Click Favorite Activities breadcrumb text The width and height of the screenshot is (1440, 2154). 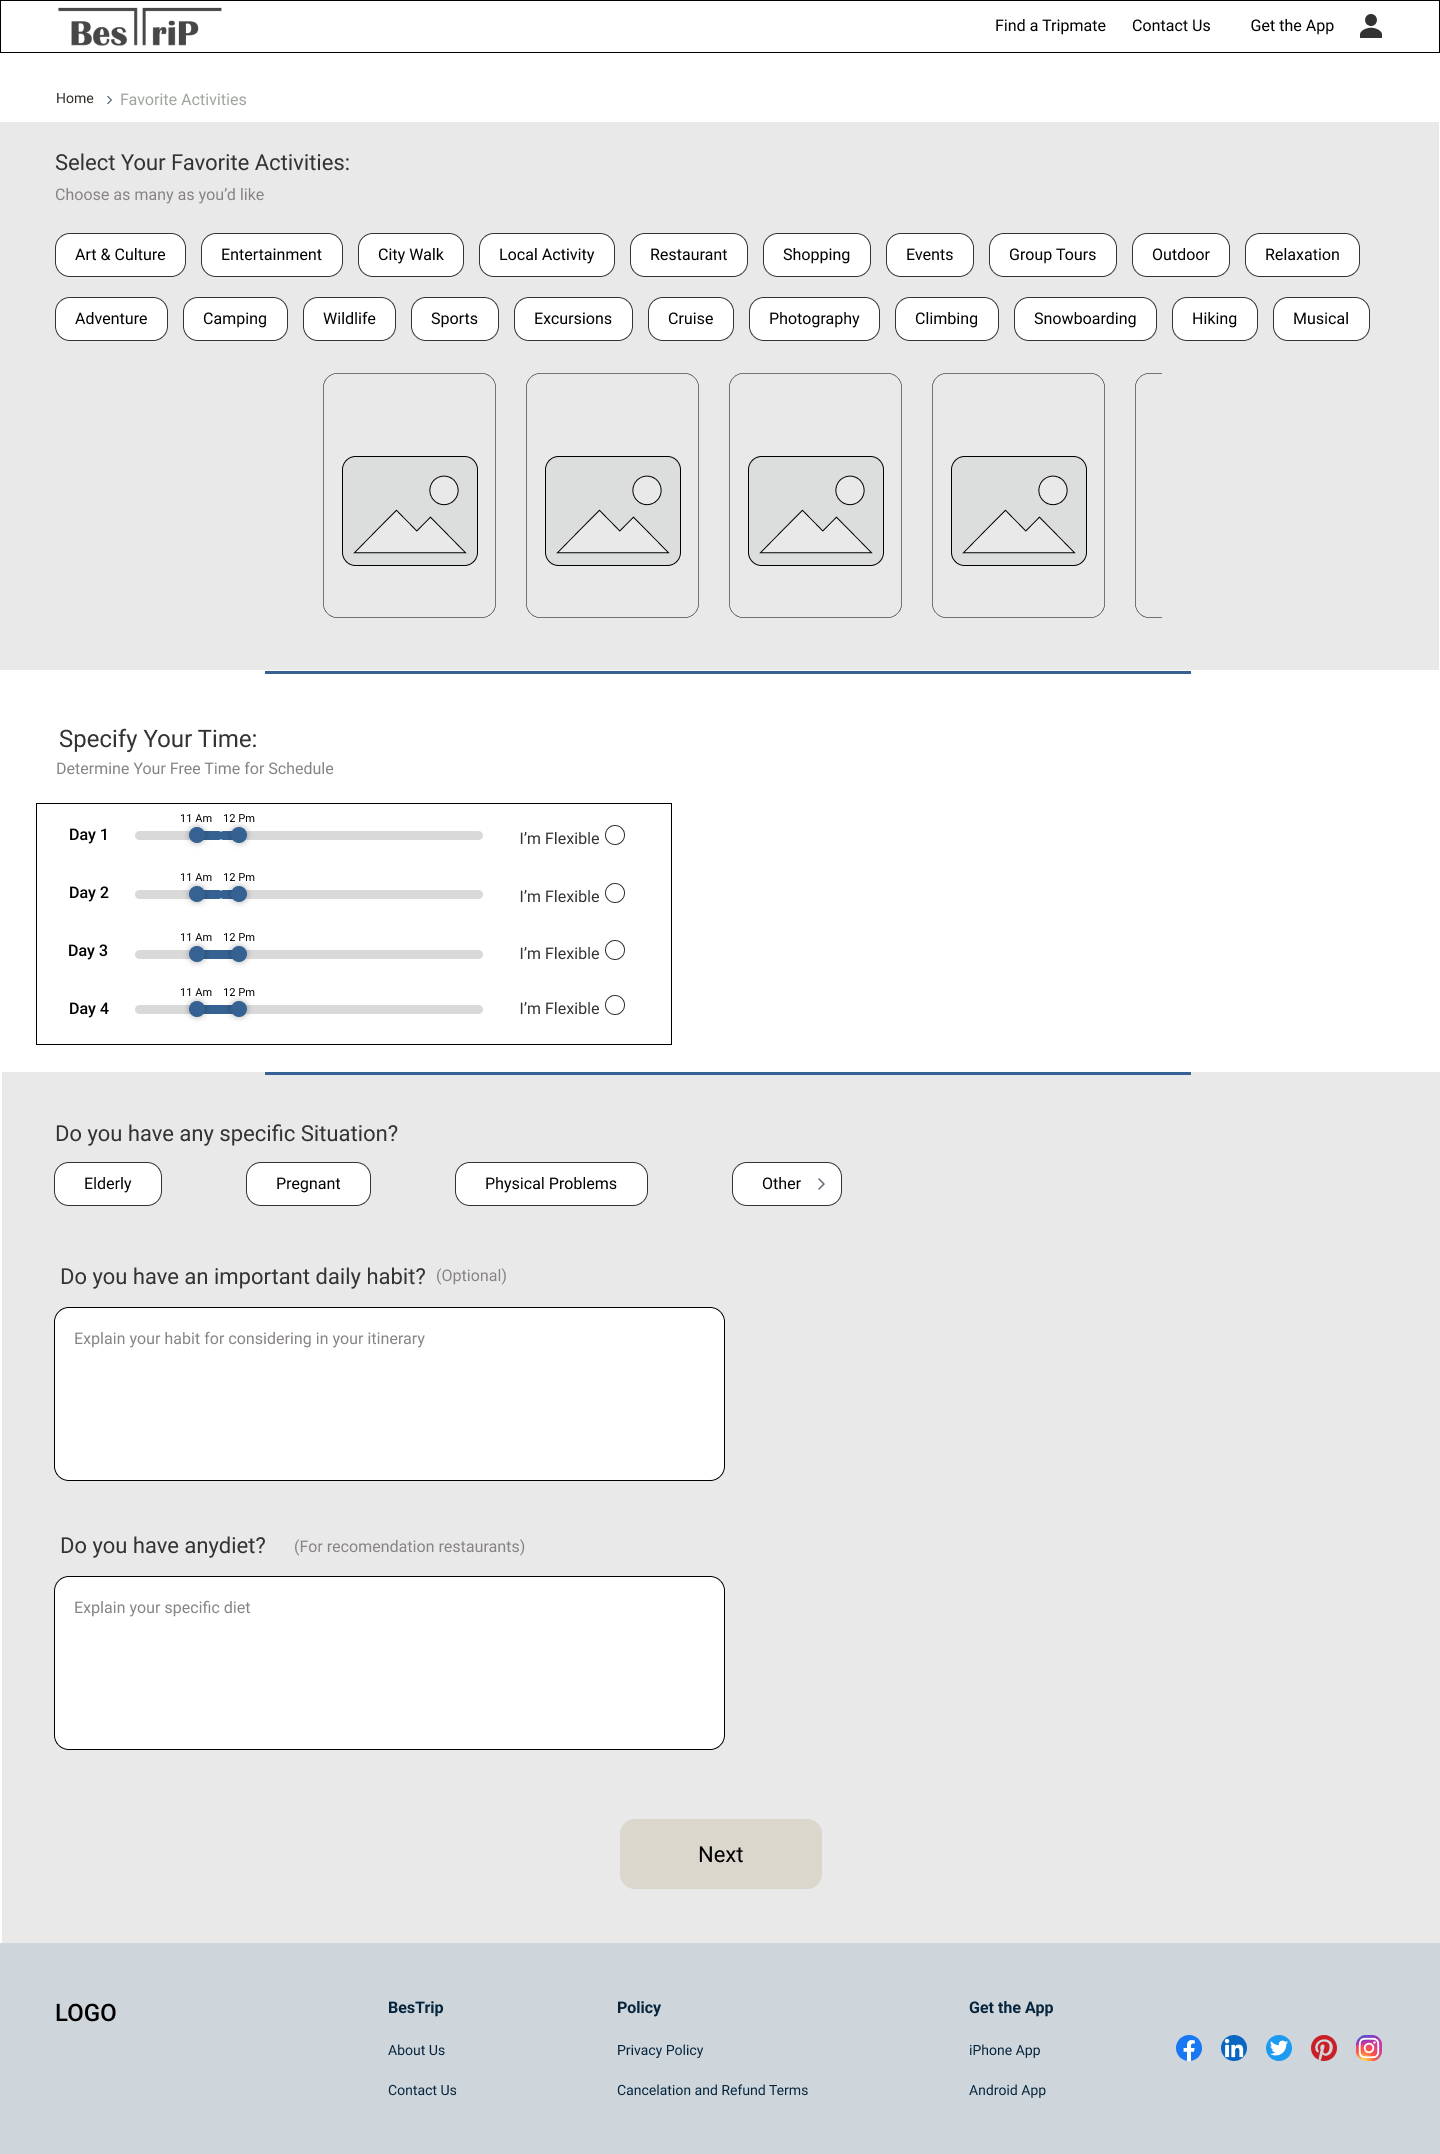click(x=183, y=99)
